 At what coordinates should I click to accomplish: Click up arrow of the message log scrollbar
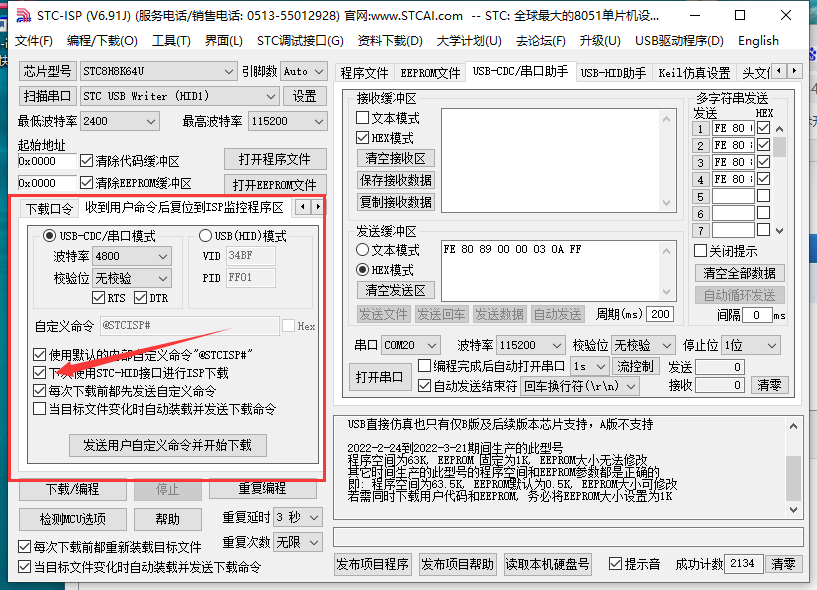pos(793,426)
